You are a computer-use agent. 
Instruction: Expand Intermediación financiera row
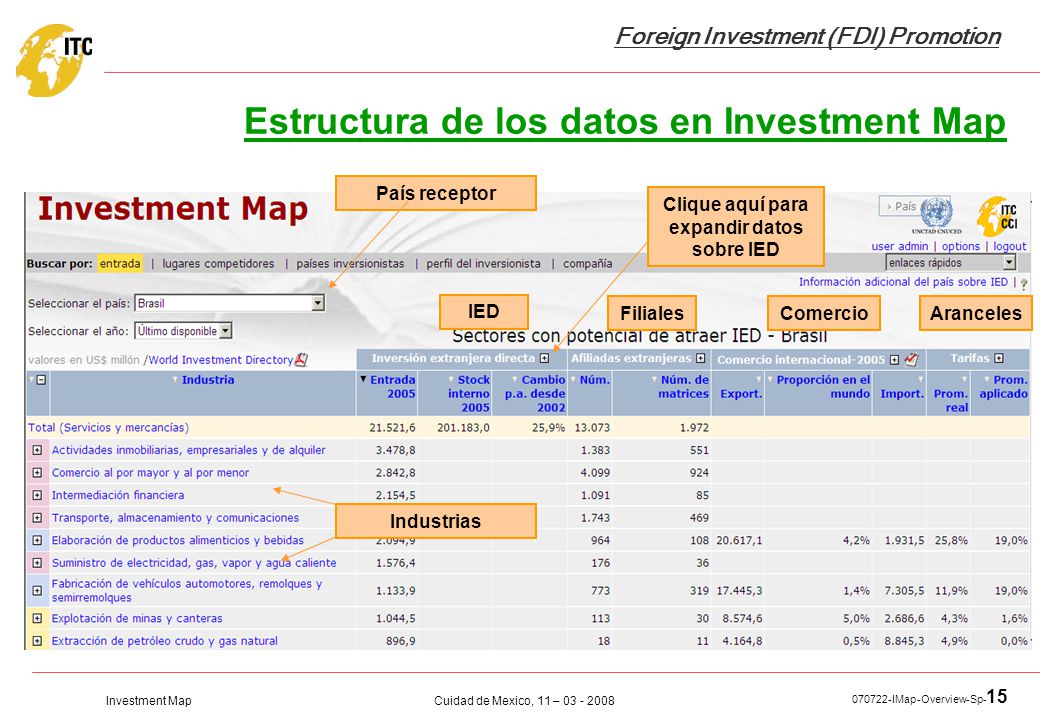37,495
